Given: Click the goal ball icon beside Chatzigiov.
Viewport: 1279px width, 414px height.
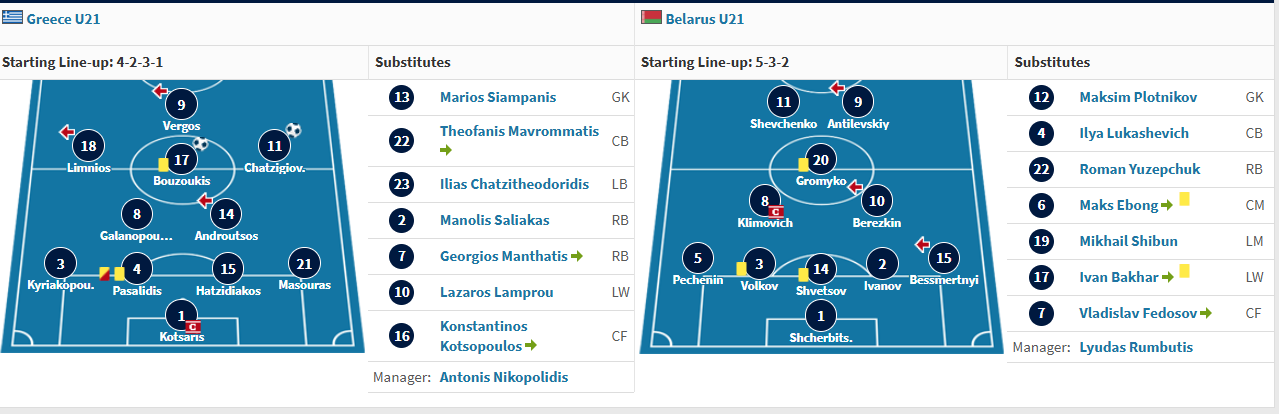Looking at the screenshot, I should coord(293,130).
